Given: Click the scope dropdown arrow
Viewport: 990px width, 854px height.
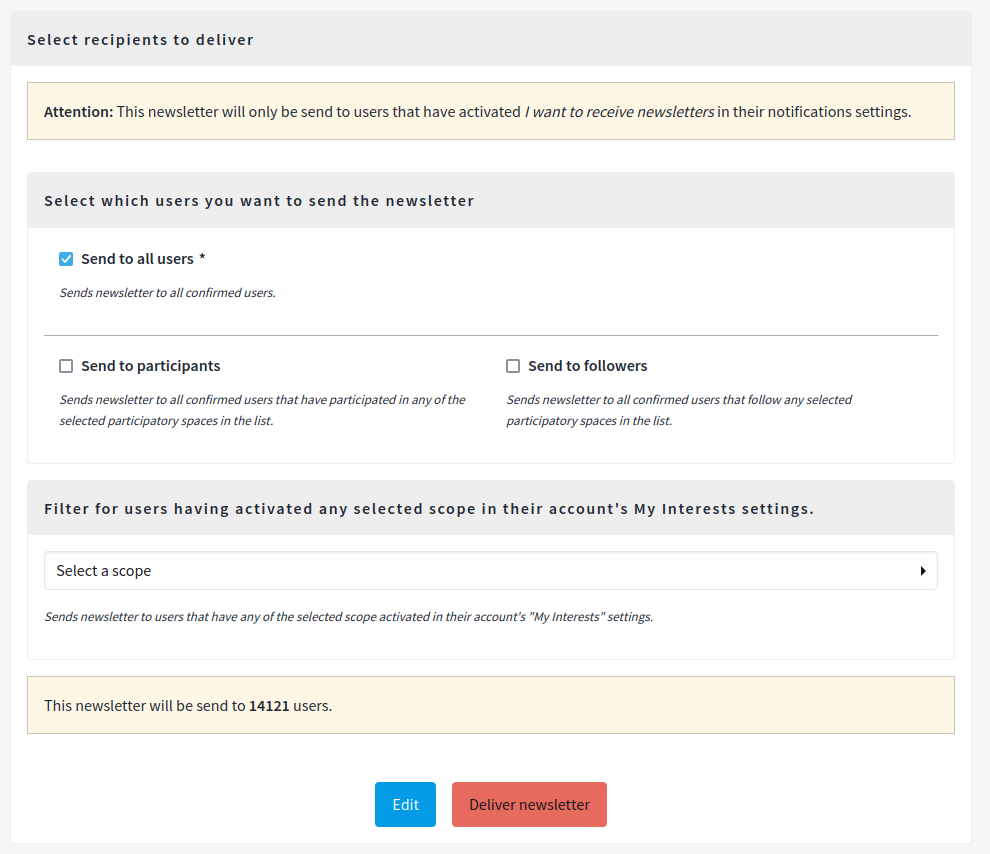Looking at the screenshot, I should pos(922,571).
